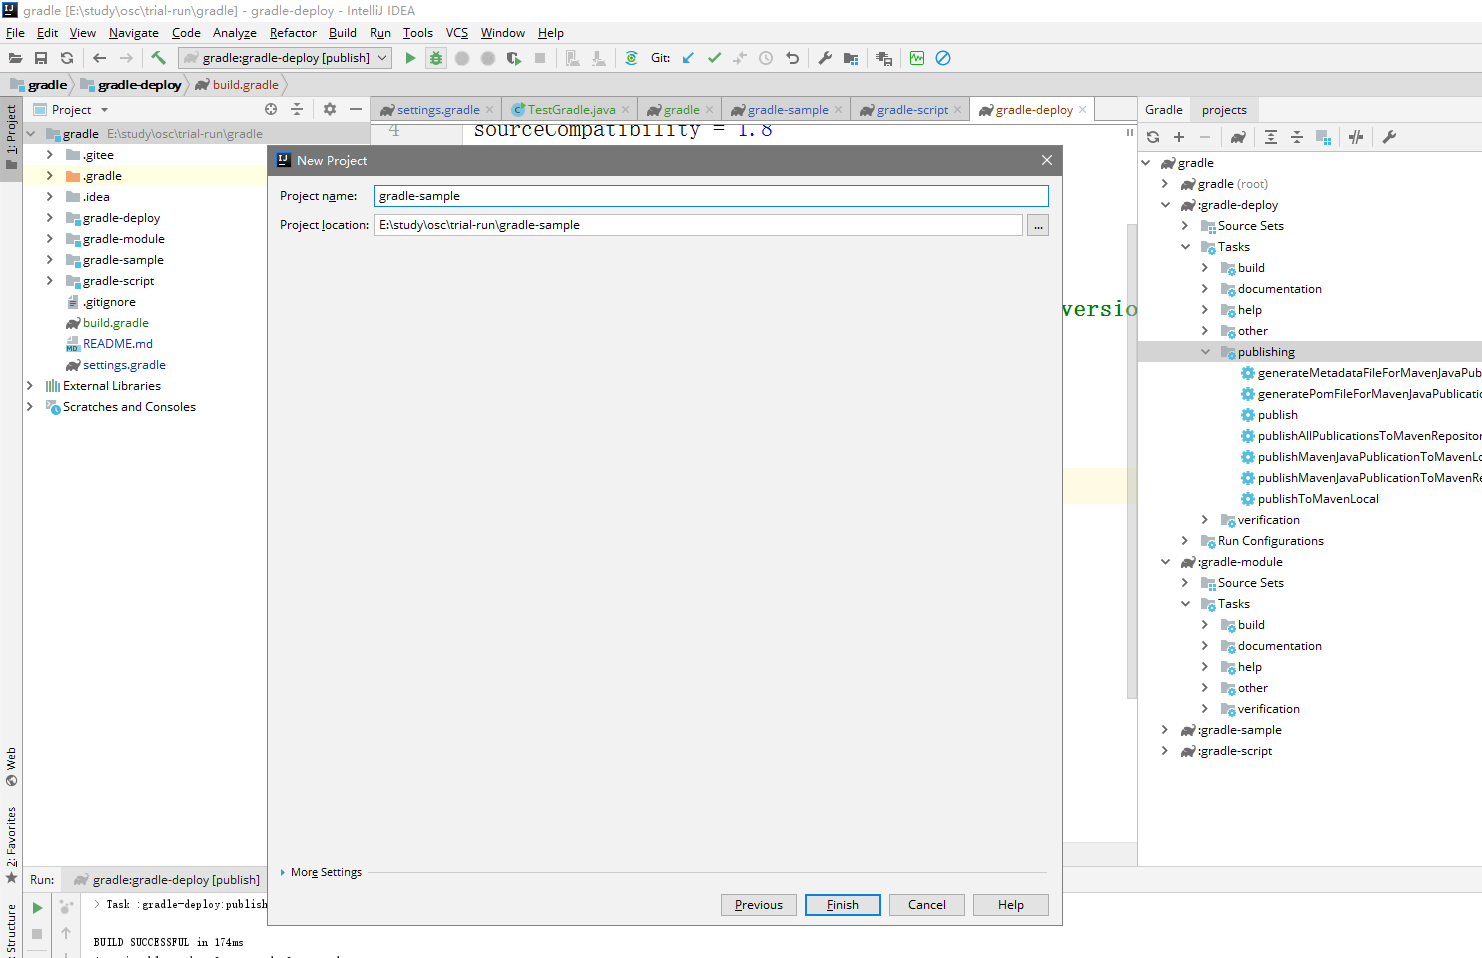1482x958 pixels.
Task: Click Git commit checkmark icon
Action: [714, 58]
